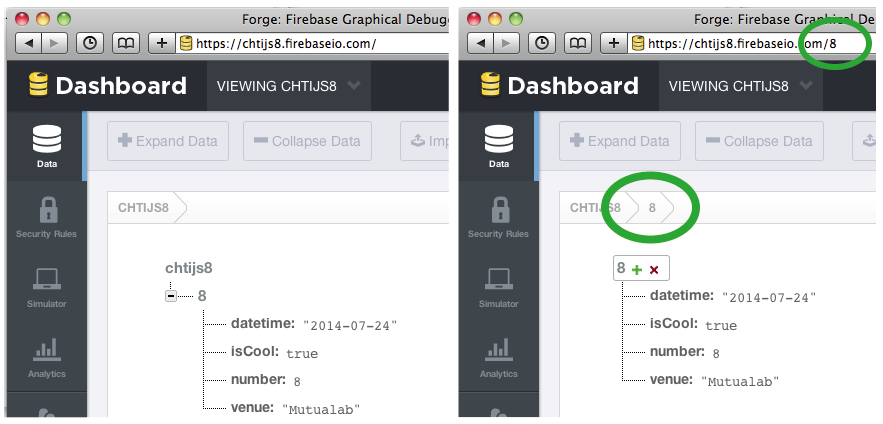Open Security Rules in right window sidebar
The image size is (883, 424).
(x=499, y=216)
